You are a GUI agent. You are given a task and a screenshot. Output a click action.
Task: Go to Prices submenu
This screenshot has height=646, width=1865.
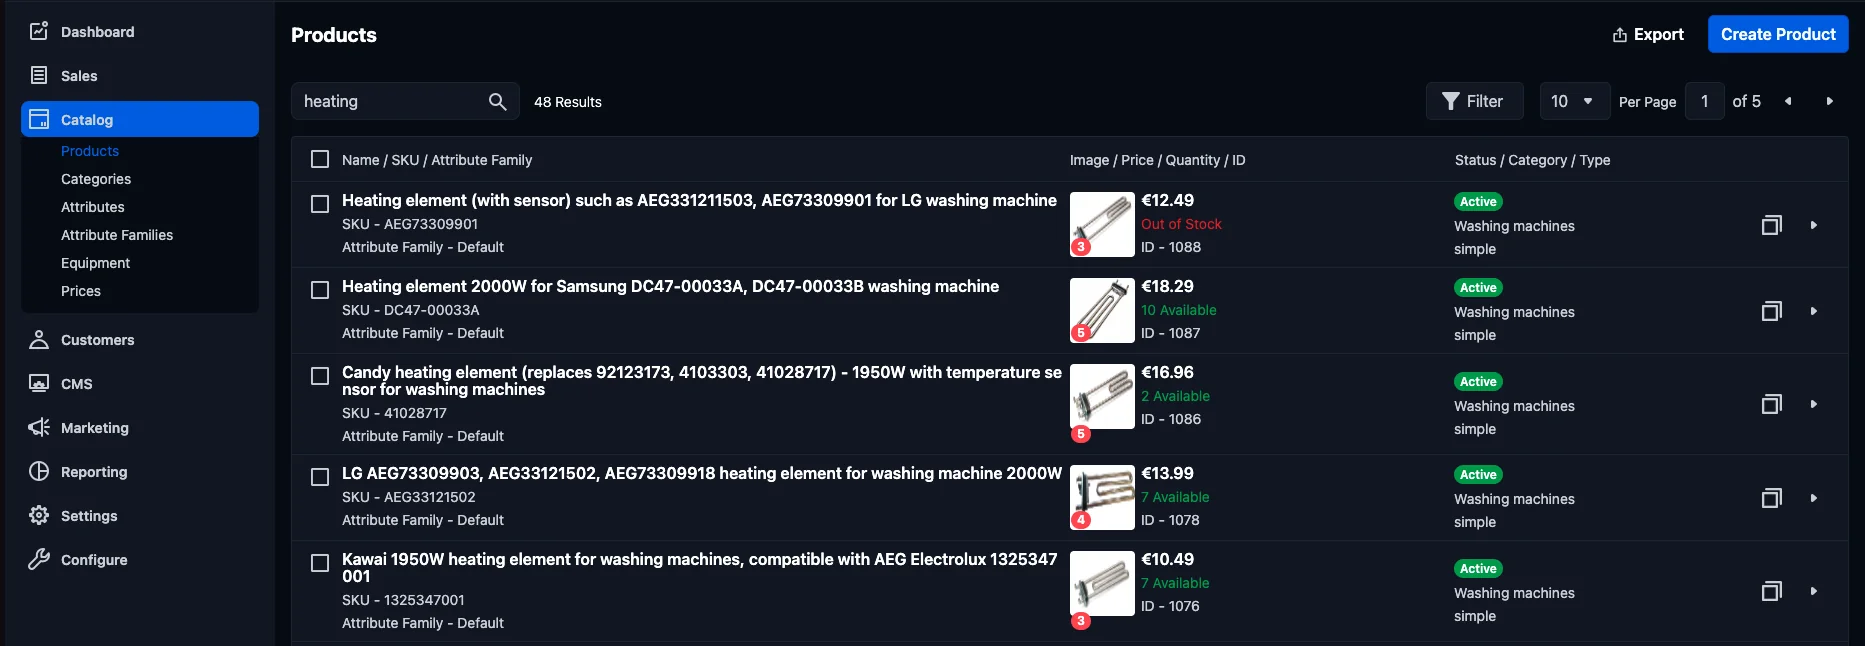pyautogui.click(x=81, y=291)
